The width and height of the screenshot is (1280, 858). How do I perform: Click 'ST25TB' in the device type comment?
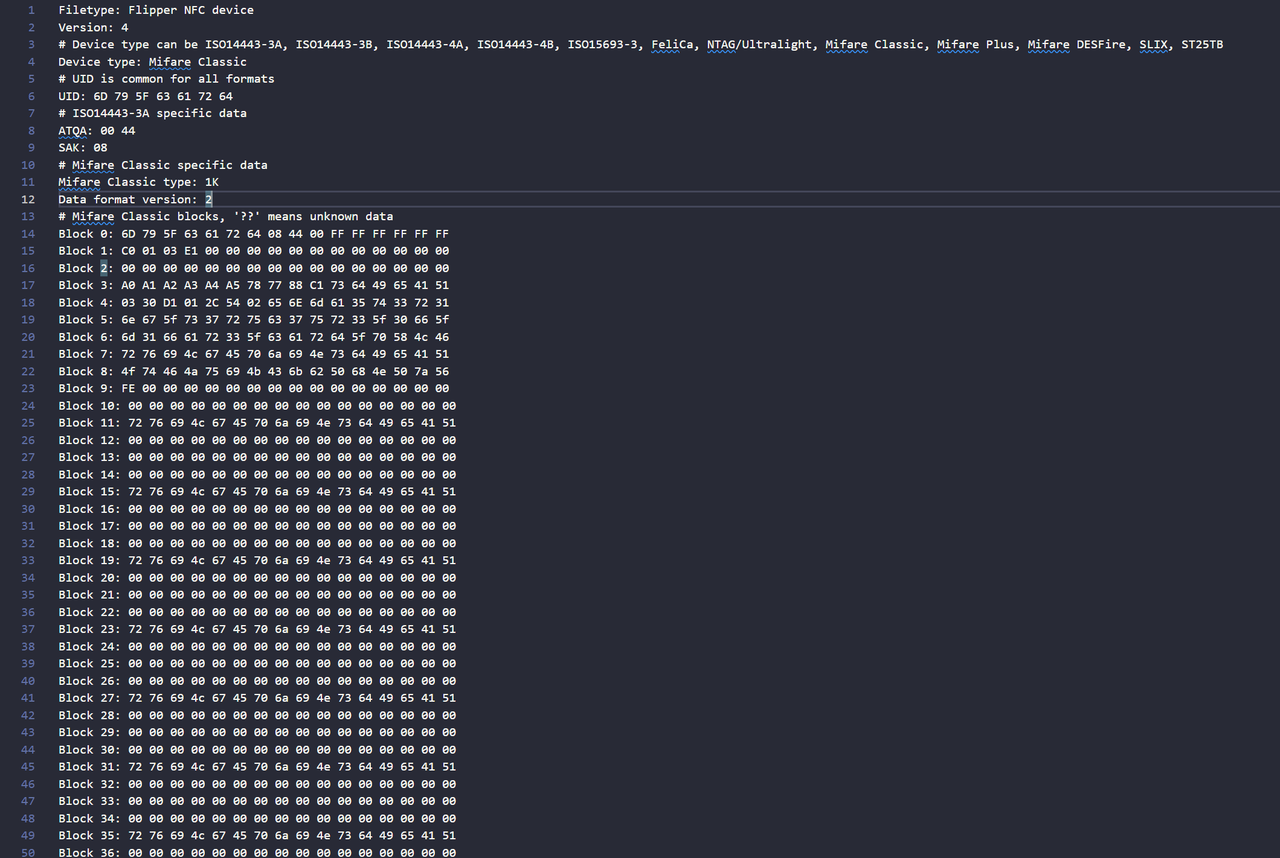pyautogui.click(x=1202, y=44)
